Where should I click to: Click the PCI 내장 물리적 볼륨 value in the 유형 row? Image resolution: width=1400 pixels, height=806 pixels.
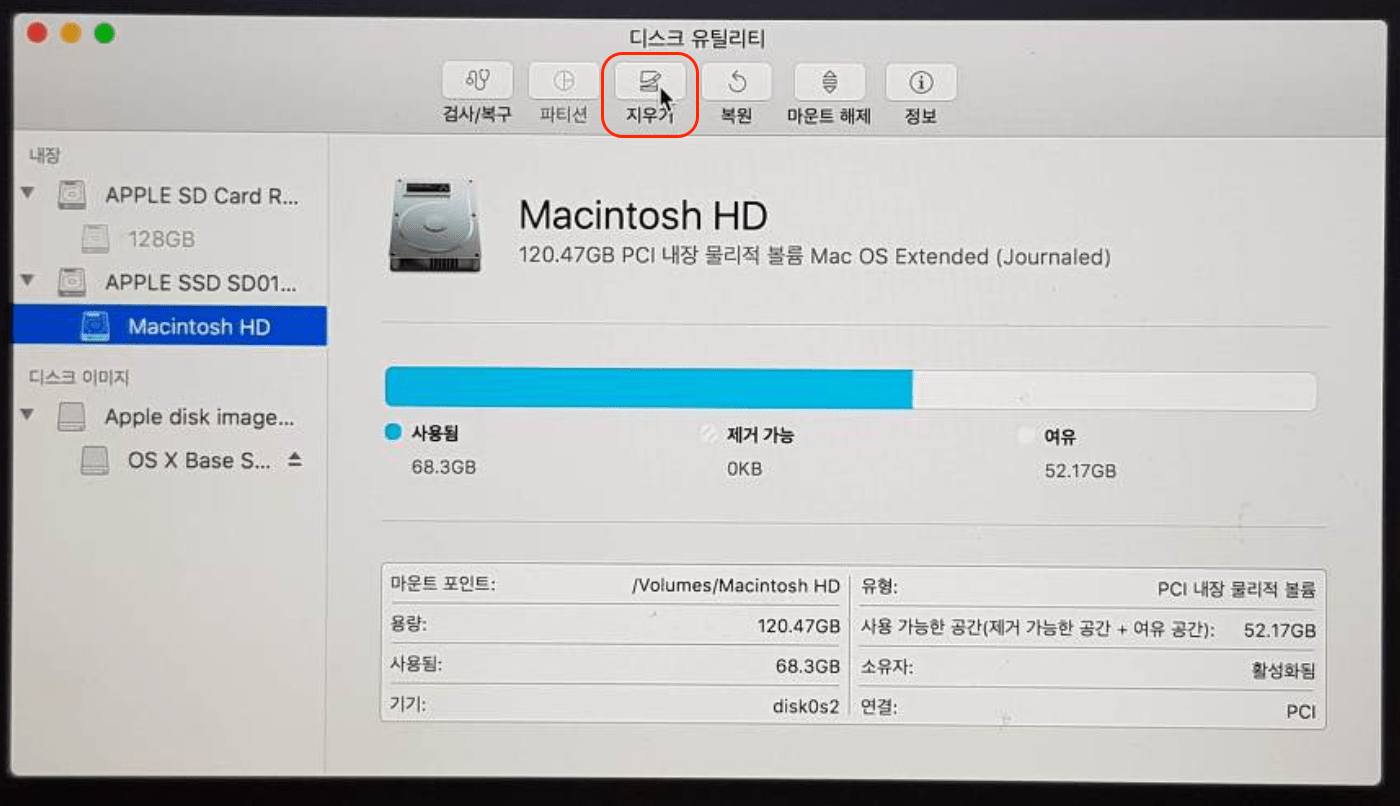click(1236, 589)
